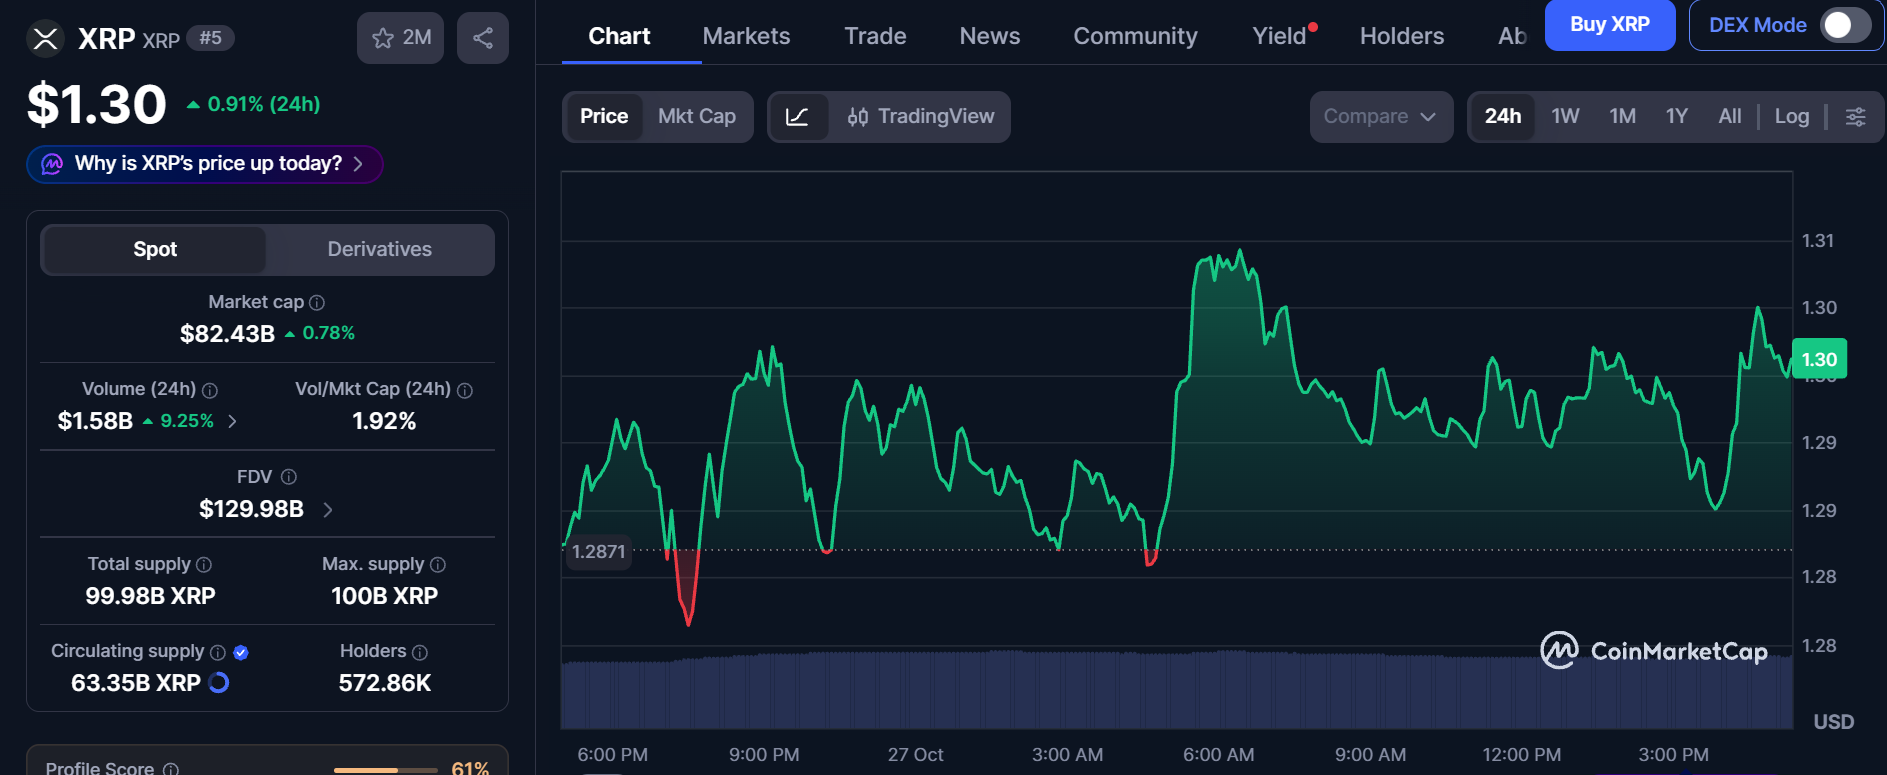Switch to TradingView candlestick chart
Viewport: 1887px width, 775px height.
[x=920, y=117]
